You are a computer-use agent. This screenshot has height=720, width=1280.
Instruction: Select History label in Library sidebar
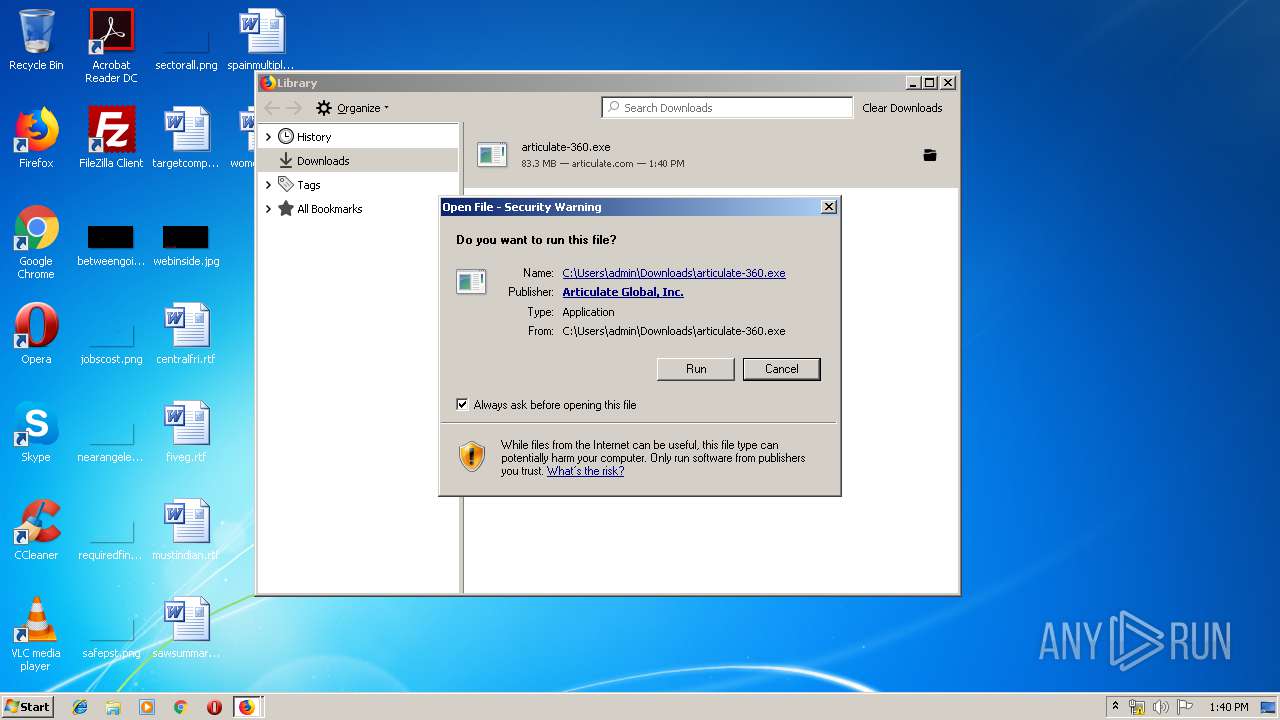pyautogui.click(x=314, y=137)
